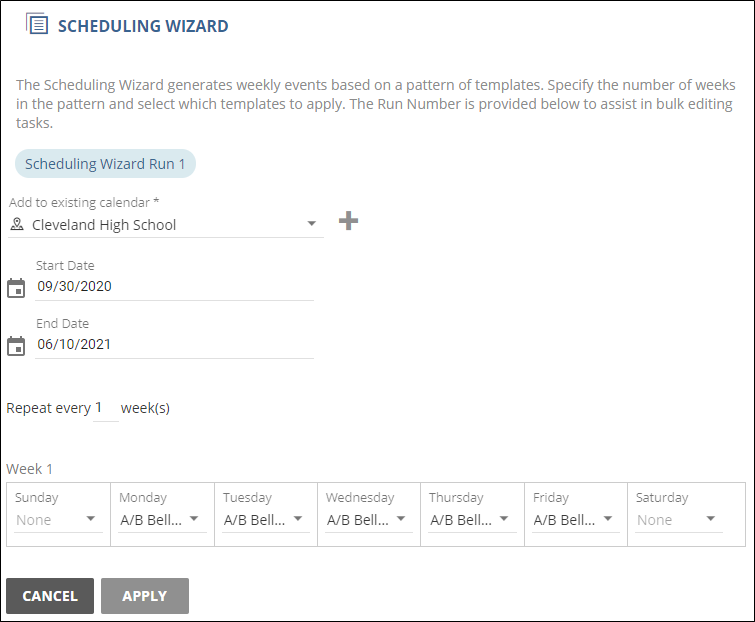Expand the existing calendar dropdown arrow

(x=312, y=224)
